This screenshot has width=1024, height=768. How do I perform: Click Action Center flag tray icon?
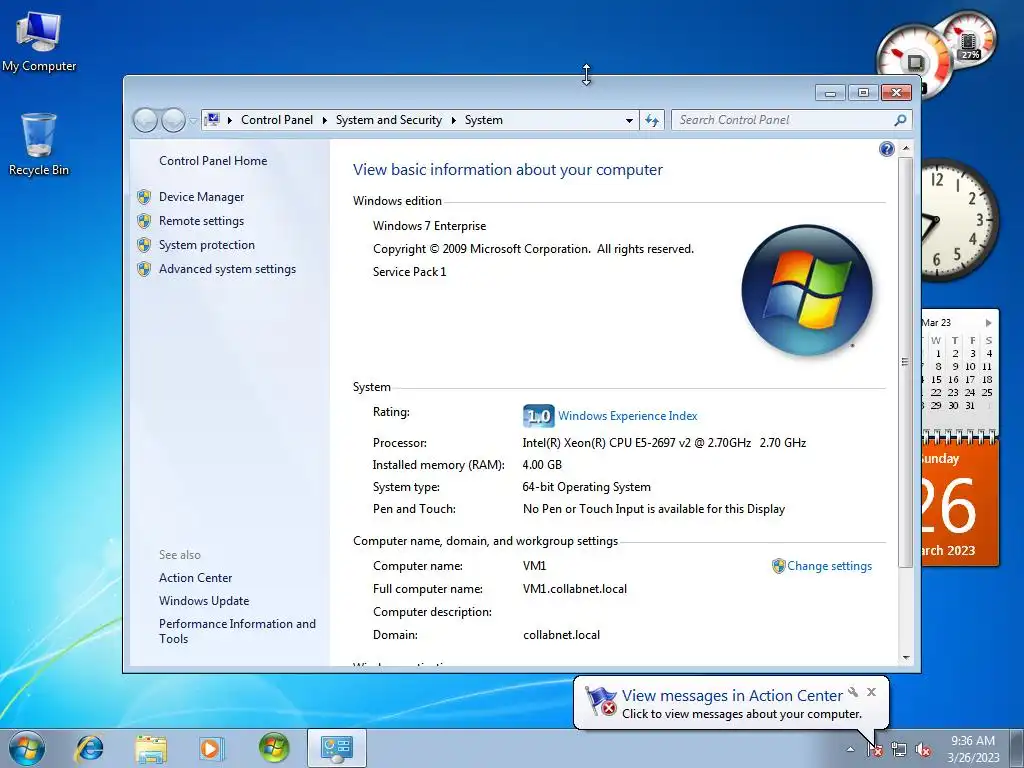click(874, 749)
